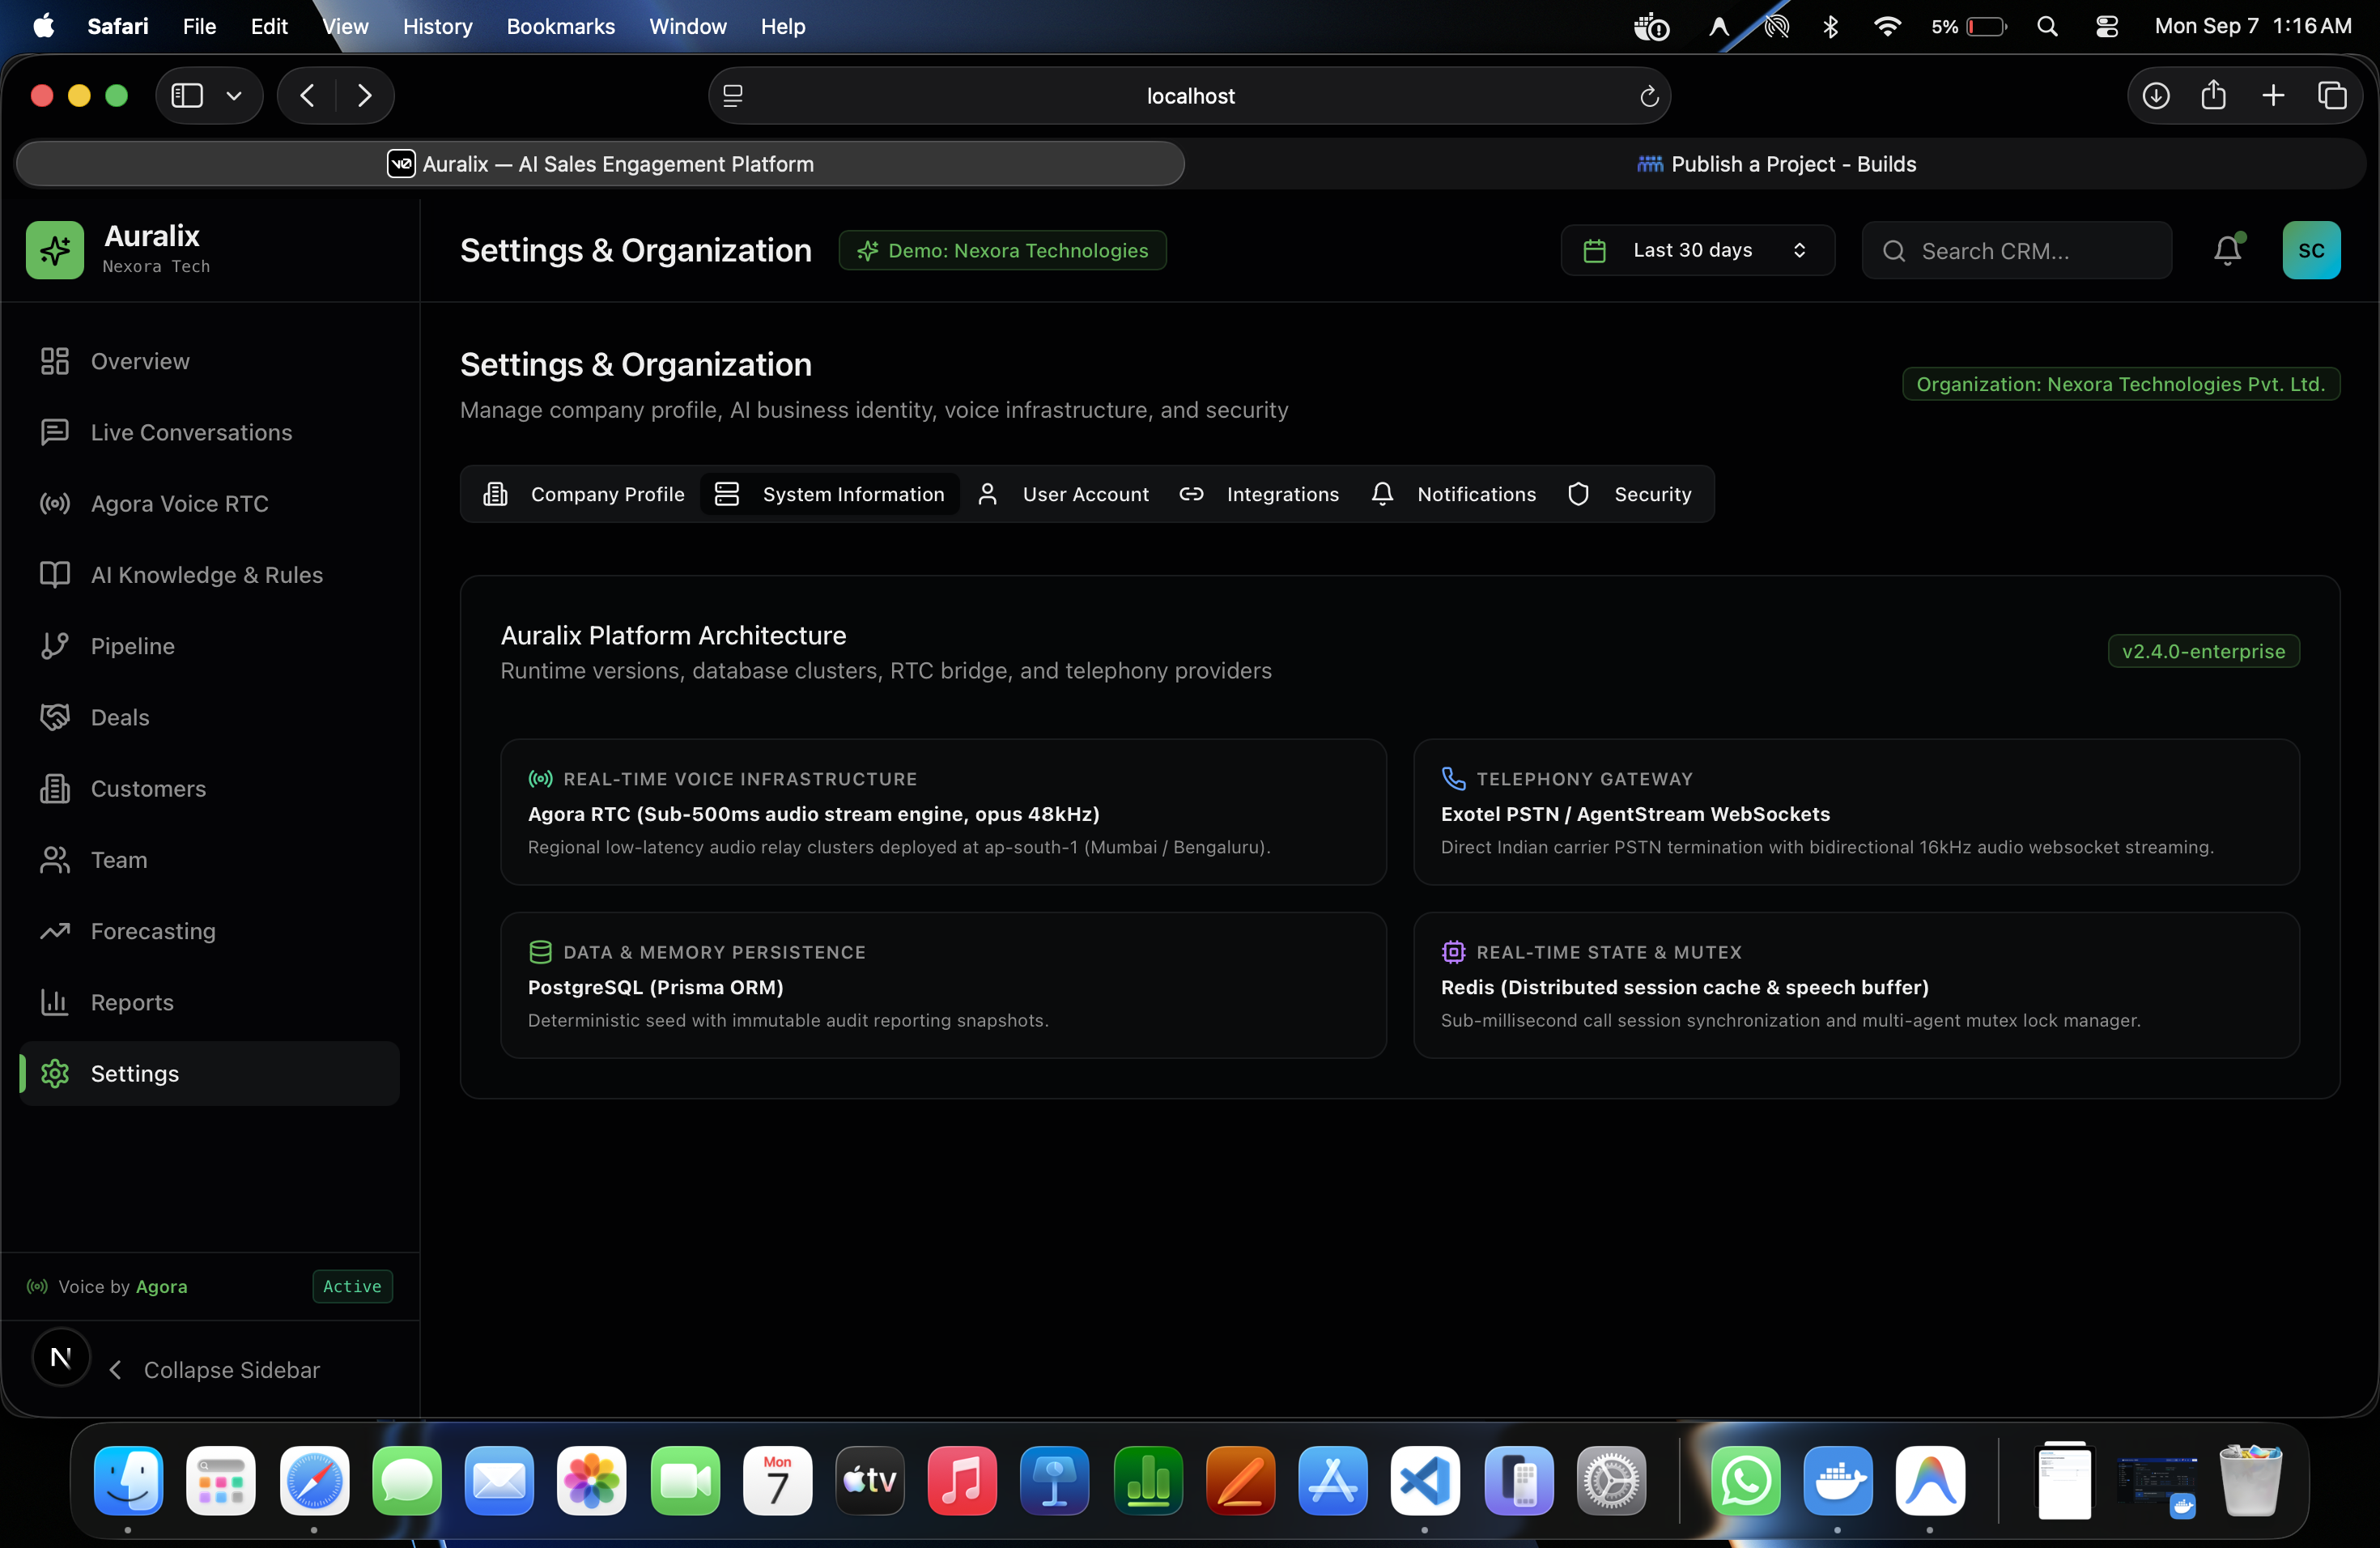
Task: Open Agora Voice RTC from sidebar
Action: (209, 503)
